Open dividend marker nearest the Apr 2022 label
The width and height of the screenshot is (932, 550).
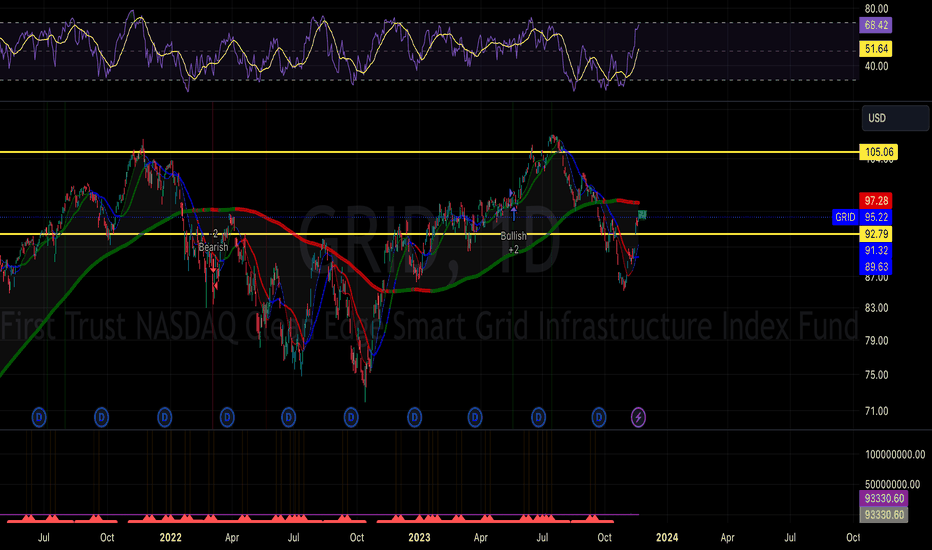point(227,417)
